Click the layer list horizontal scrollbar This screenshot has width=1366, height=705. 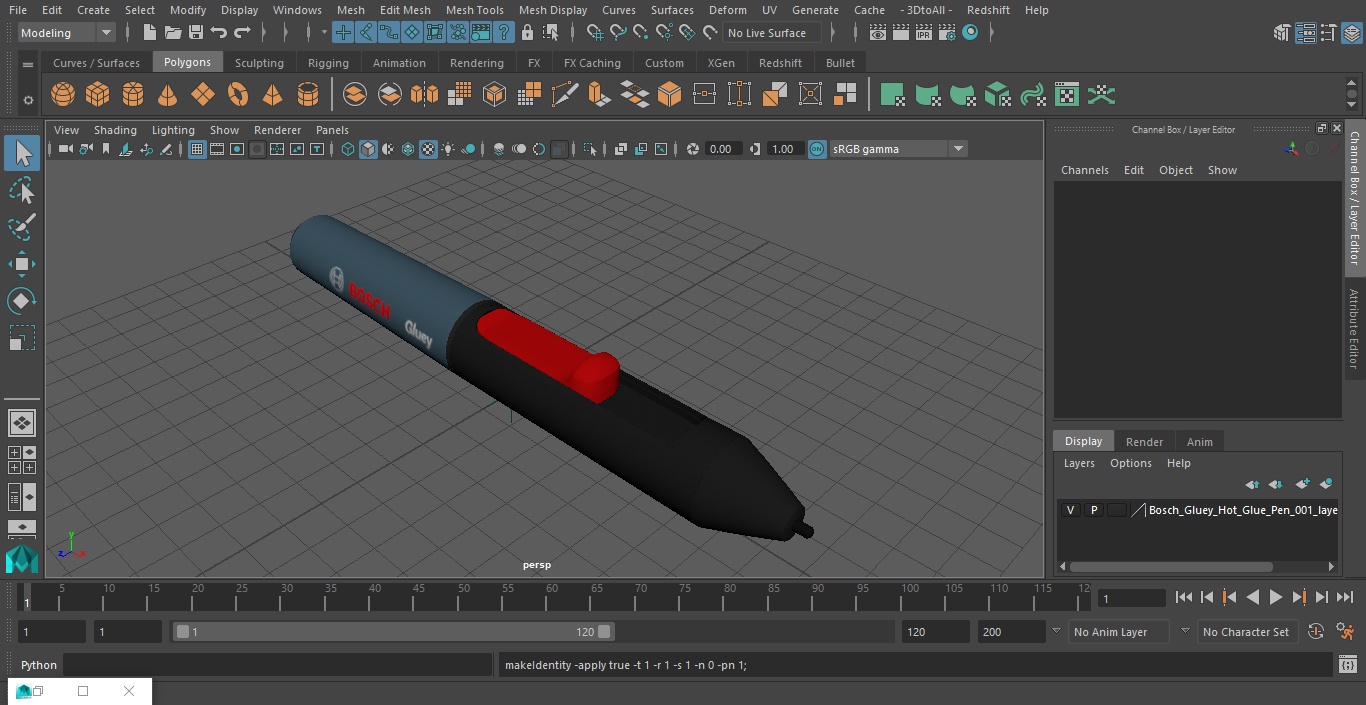(x=1171, y=567)
